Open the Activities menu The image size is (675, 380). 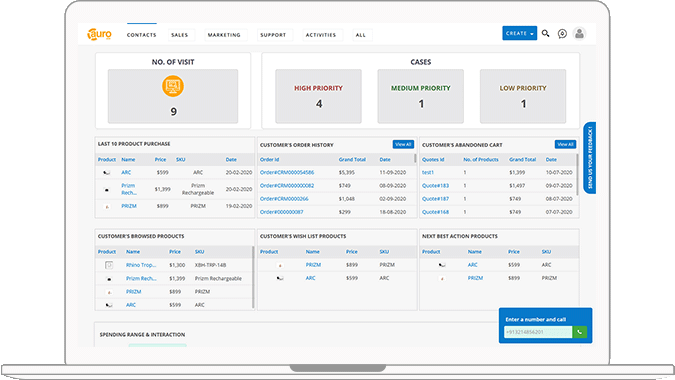321,35
